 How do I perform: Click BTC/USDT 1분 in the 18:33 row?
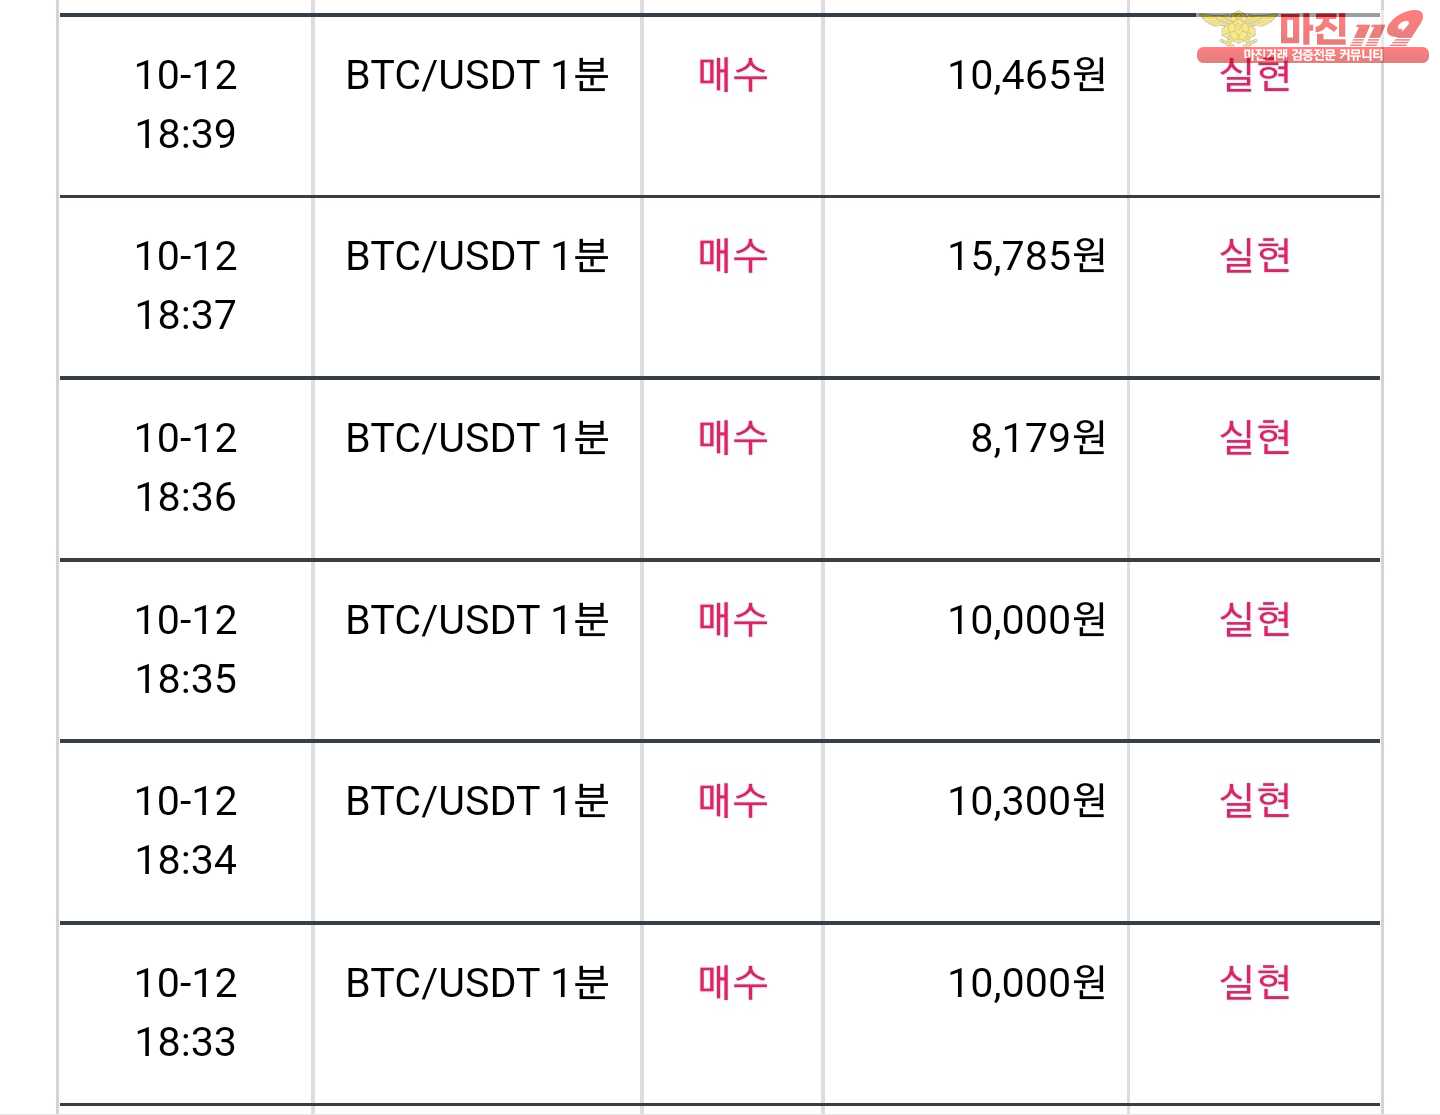[477, 983]
